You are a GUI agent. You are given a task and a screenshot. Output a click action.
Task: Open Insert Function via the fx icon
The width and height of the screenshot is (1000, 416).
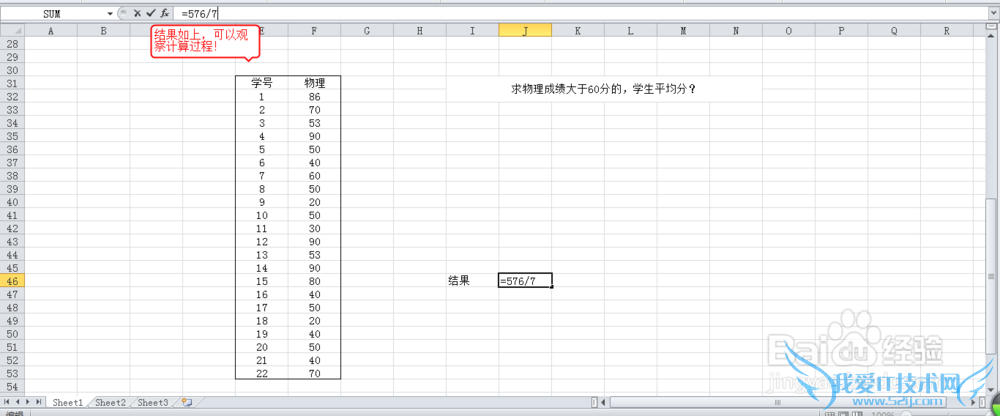pyautogui.click(x=165, y=13)
